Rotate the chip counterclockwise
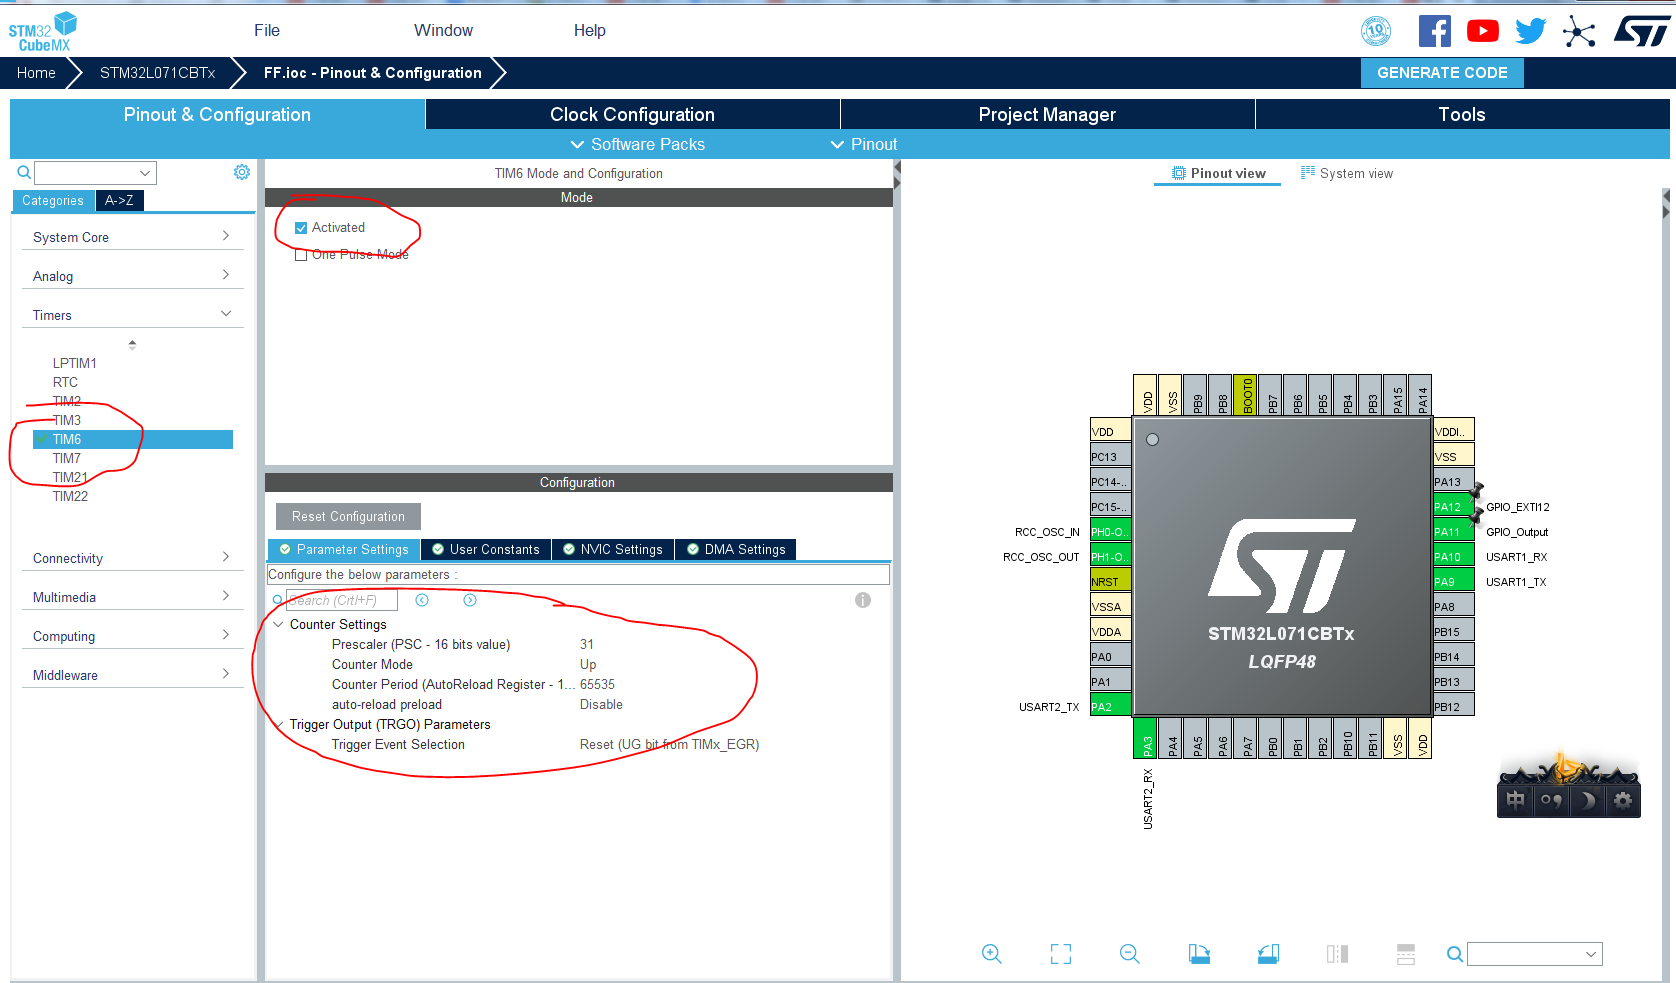The image size is (1676, 983). tap(1268, 954)
